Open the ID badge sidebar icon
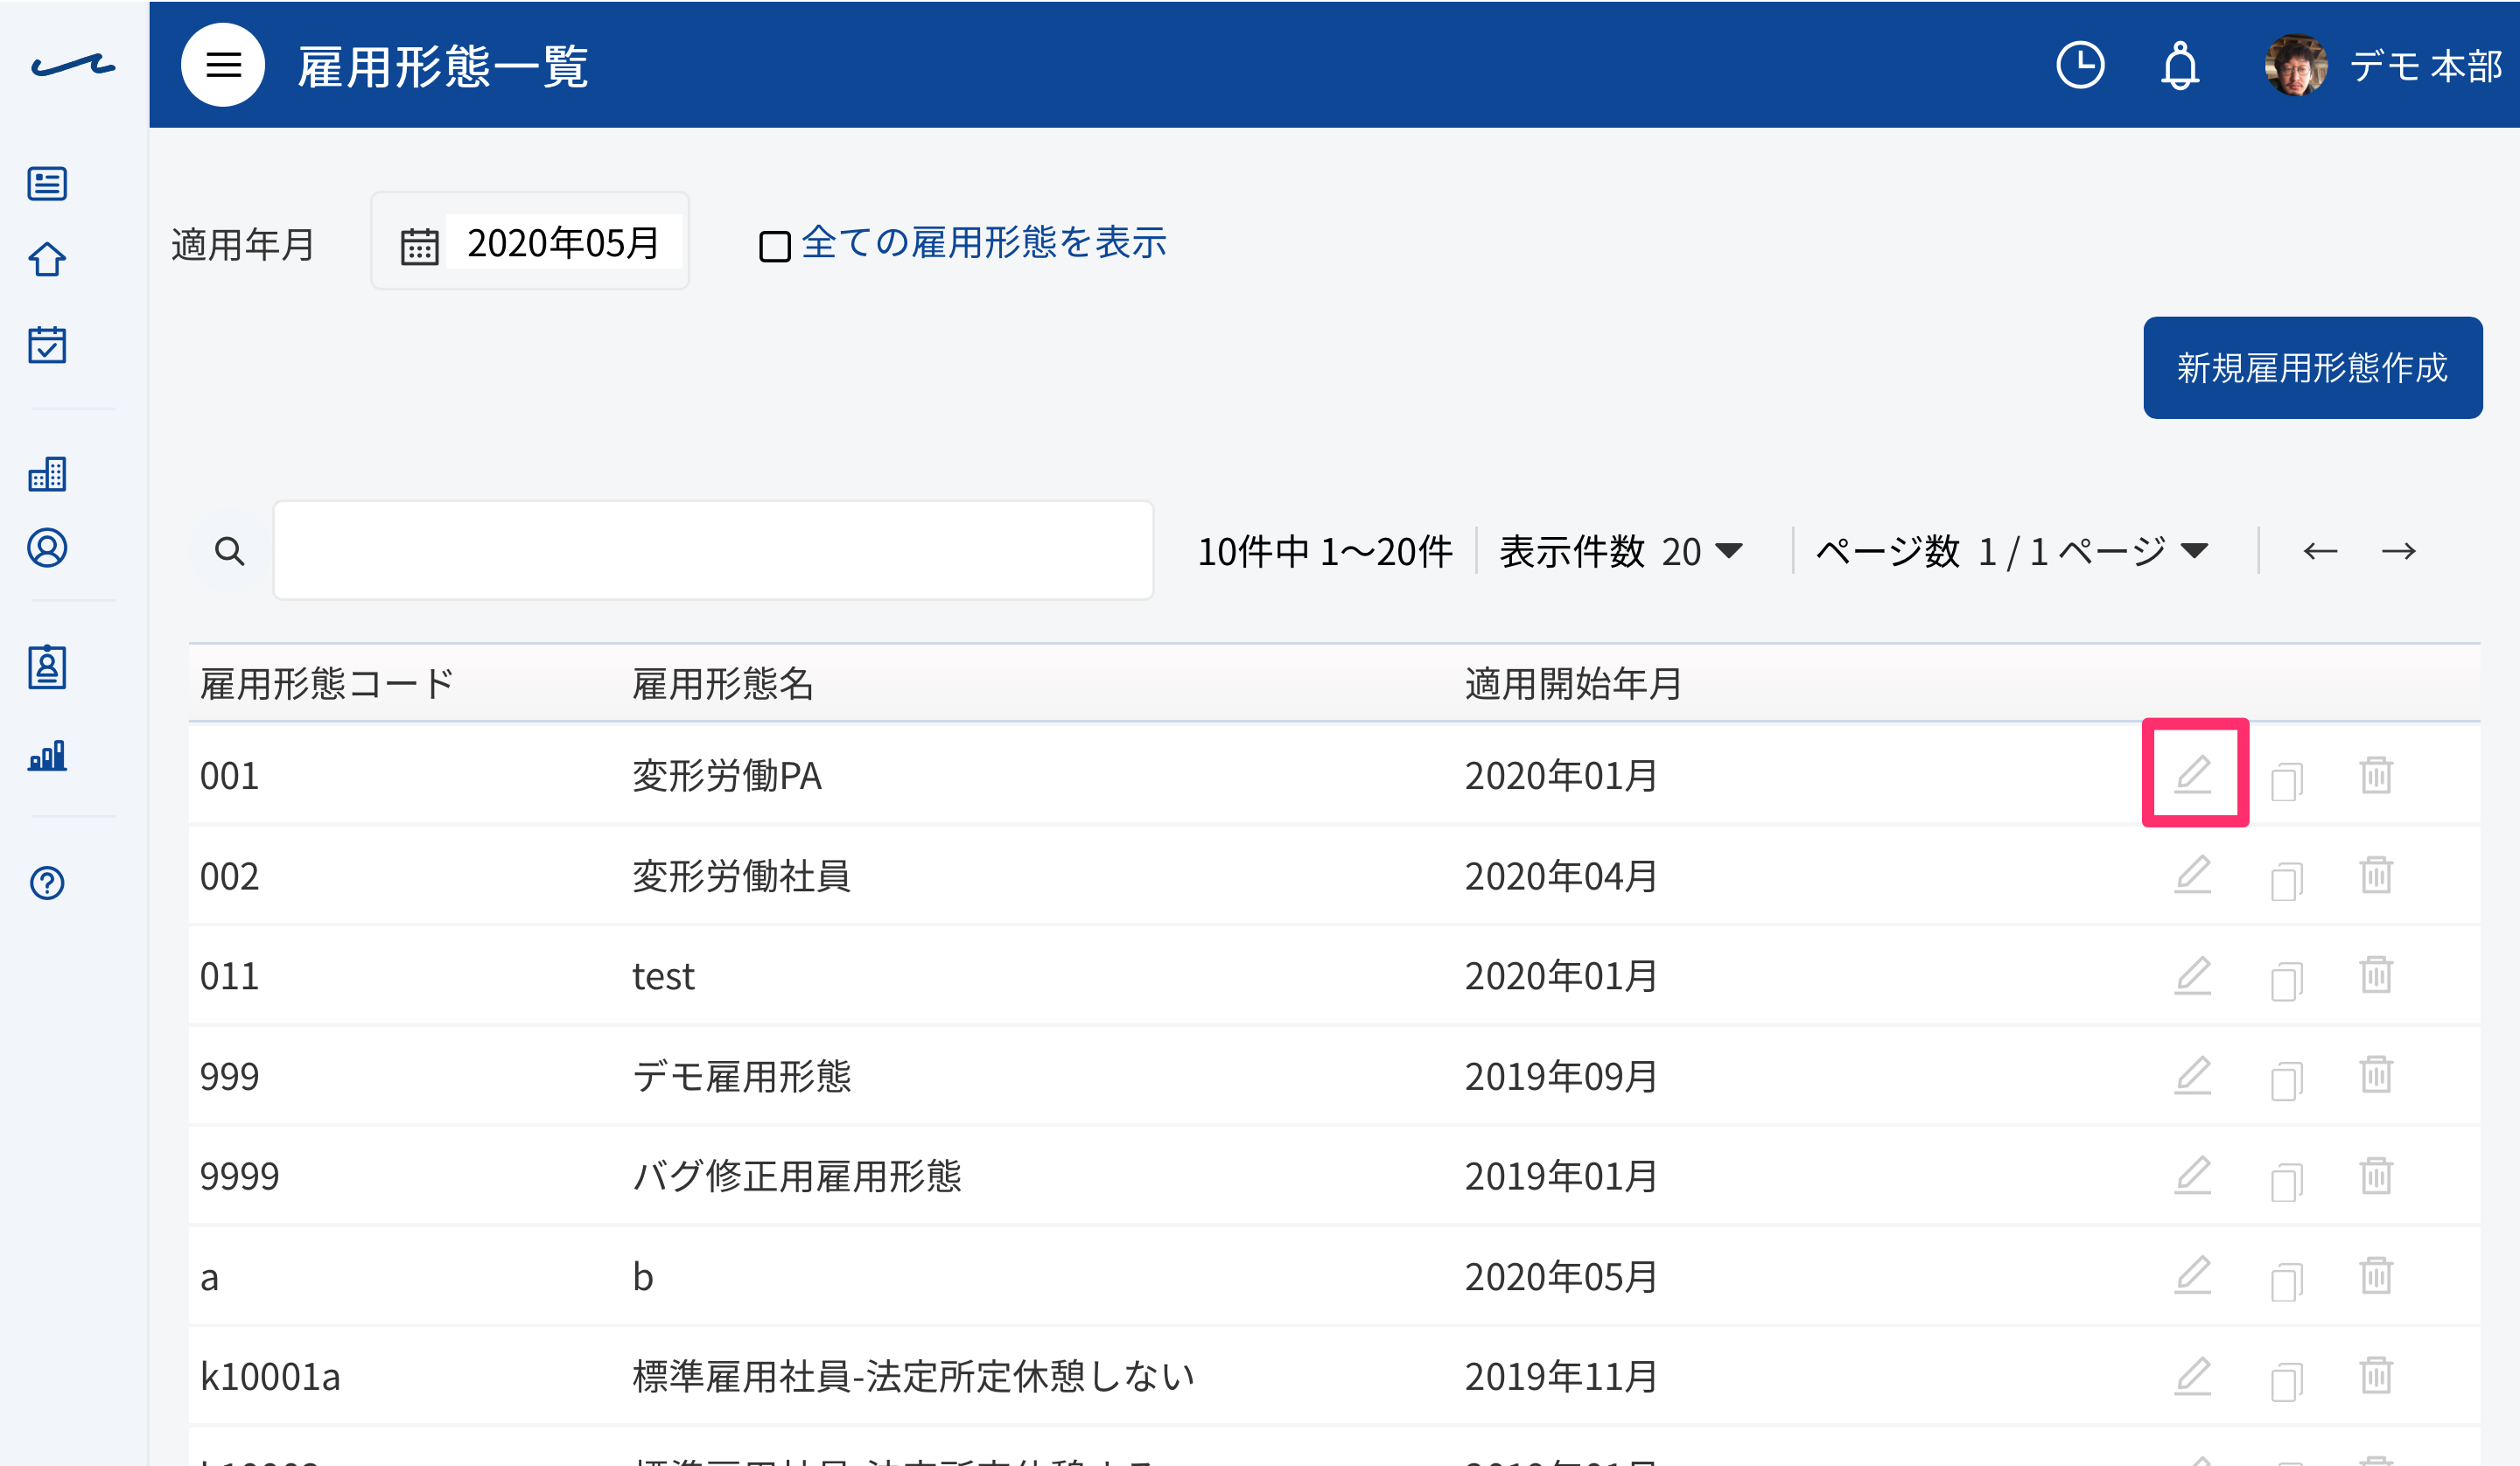Viewport: 2520px width, 1466px height. pyautogui.click(x=47, y=667)
